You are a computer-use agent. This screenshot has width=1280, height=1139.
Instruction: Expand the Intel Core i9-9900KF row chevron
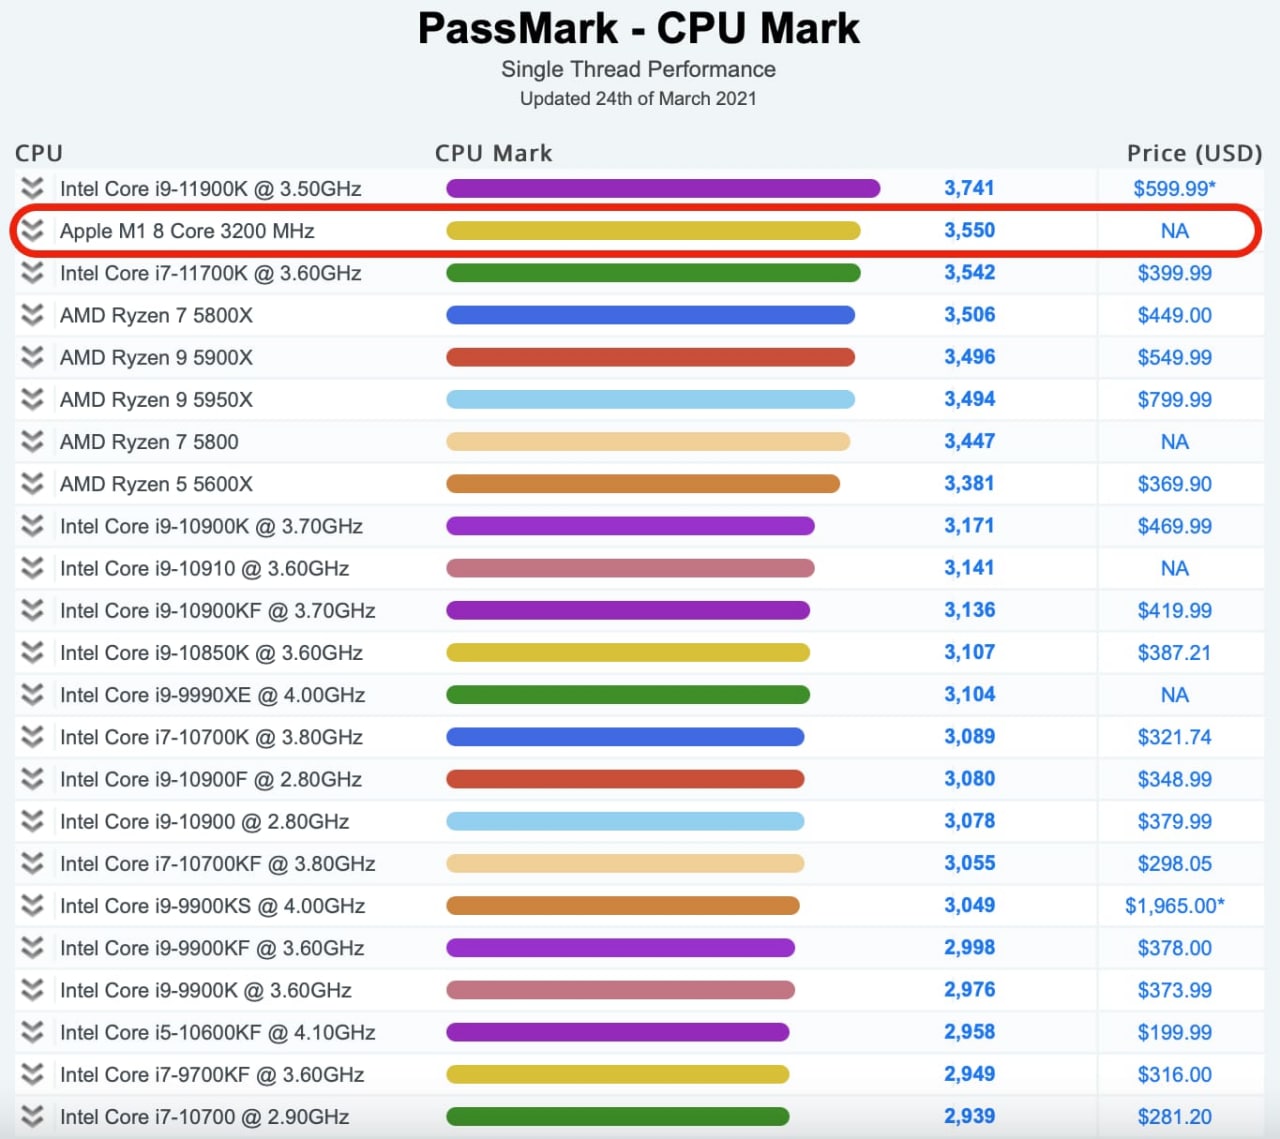[x=33, y=948]
